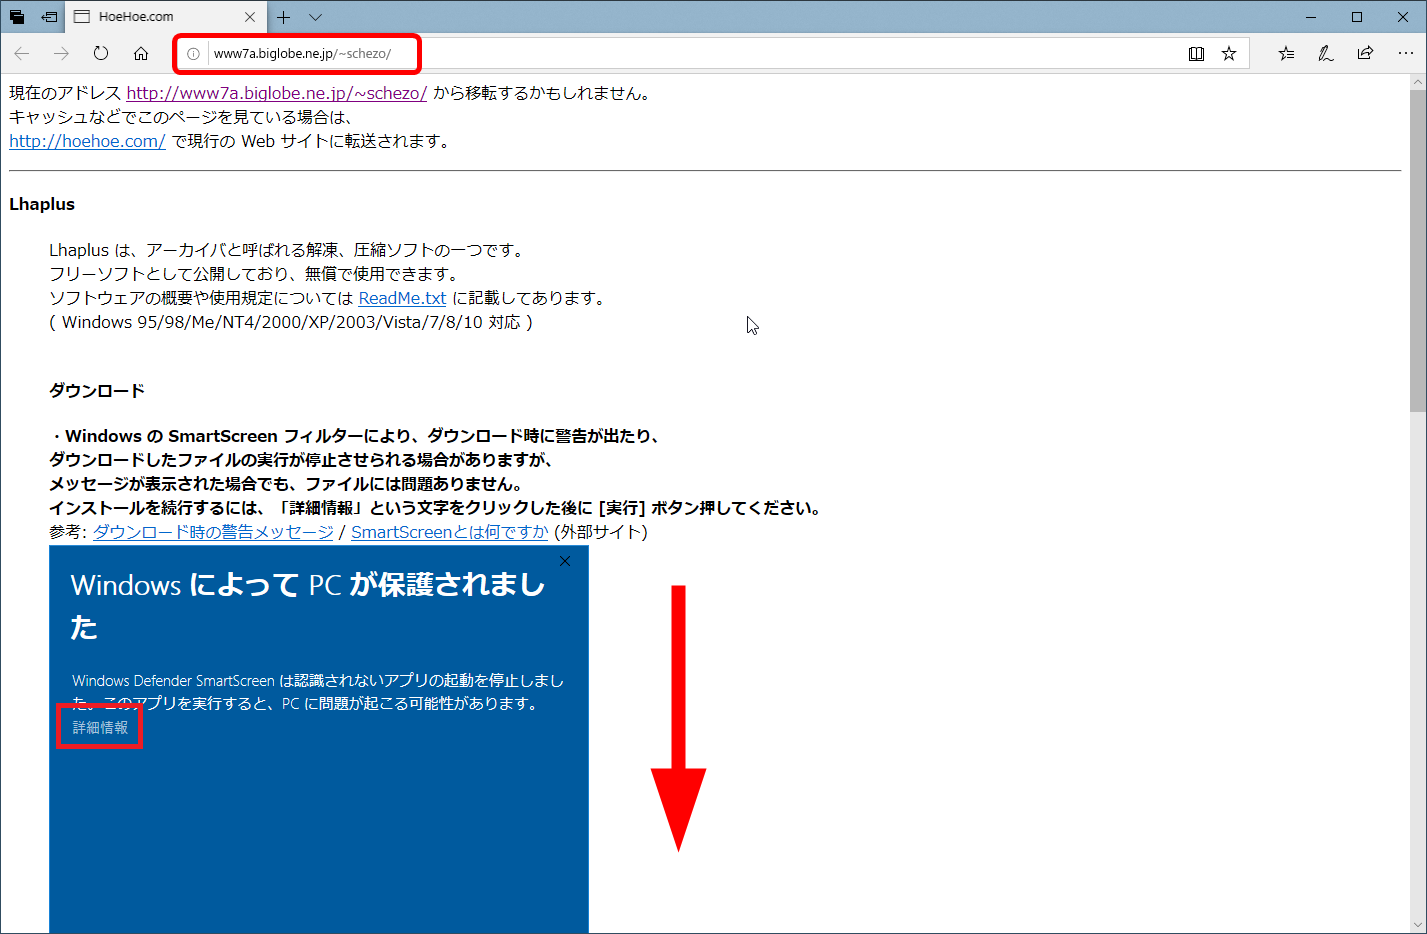Minimize the browser window
The height and width of the screenshot is (934, 1427).
coord(1311,17)
